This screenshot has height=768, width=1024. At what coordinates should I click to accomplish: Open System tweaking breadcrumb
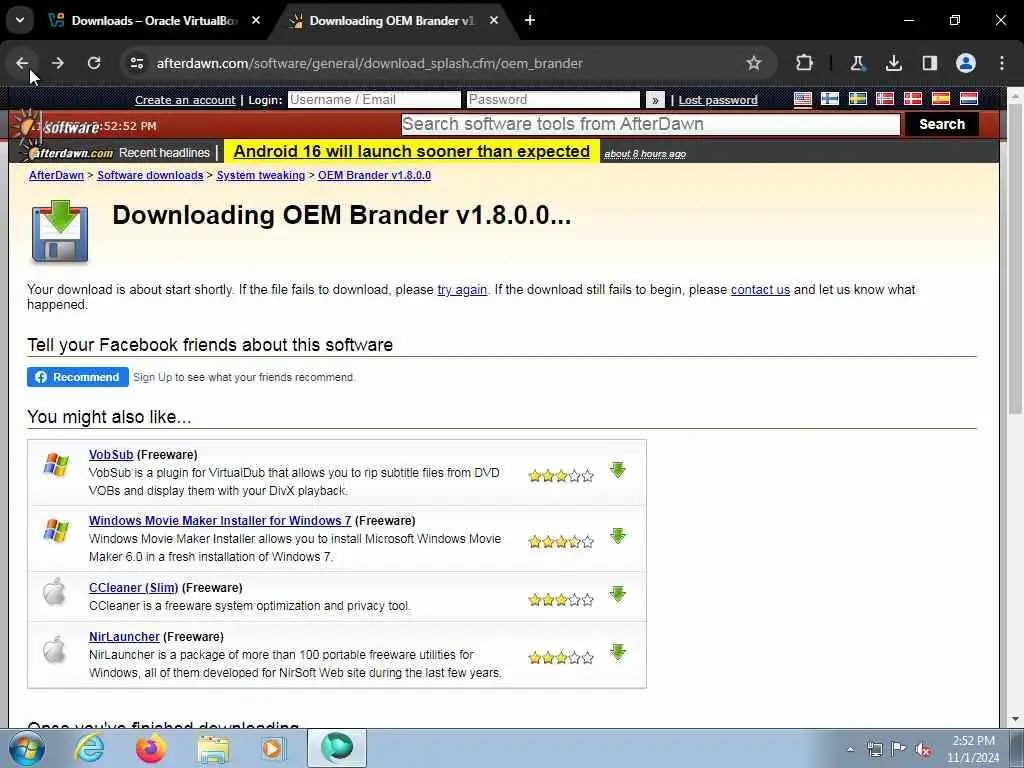point(261,175)
